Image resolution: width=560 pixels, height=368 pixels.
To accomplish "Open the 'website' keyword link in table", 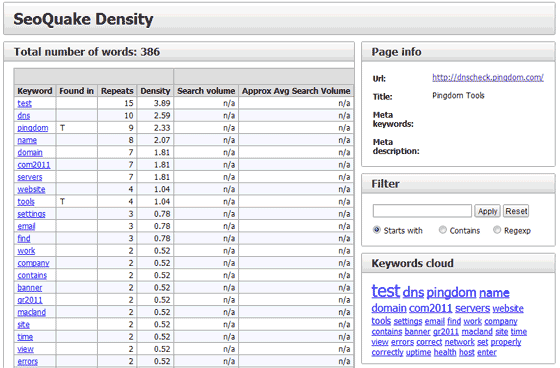I will (31, 189).
